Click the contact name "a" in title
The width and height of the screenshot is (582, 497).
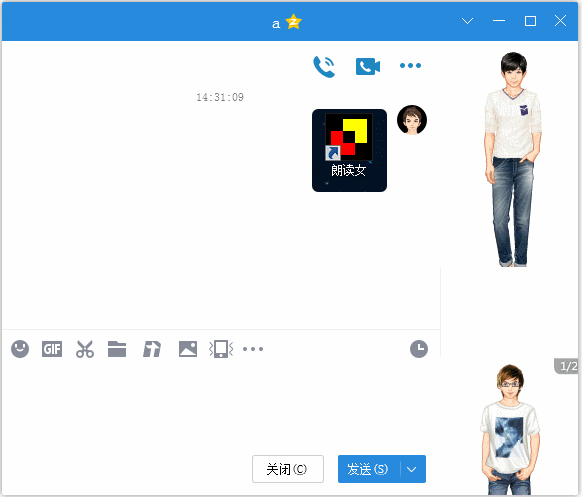[276, 24]
